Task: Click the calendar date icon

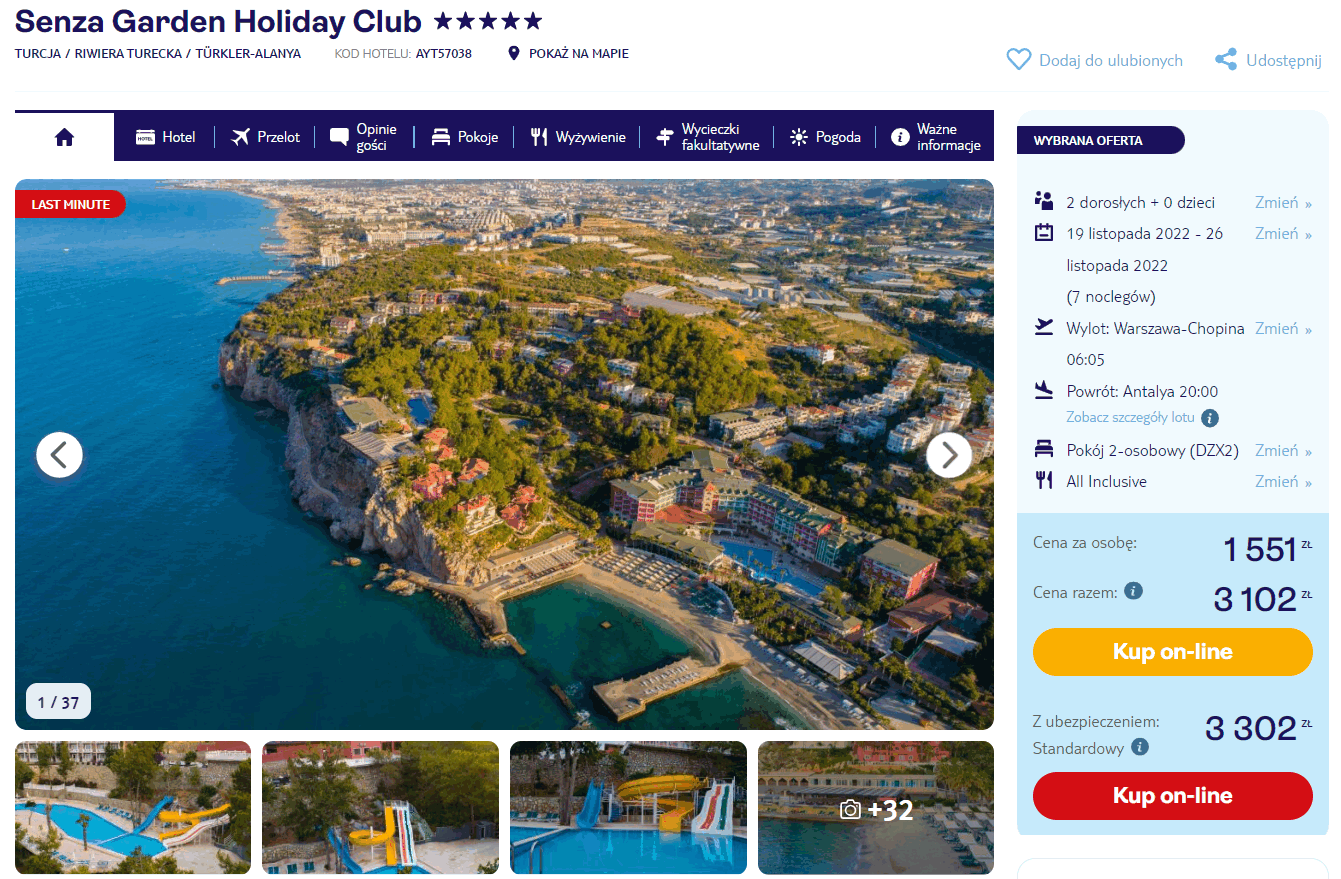Action: pos(1044,233)
